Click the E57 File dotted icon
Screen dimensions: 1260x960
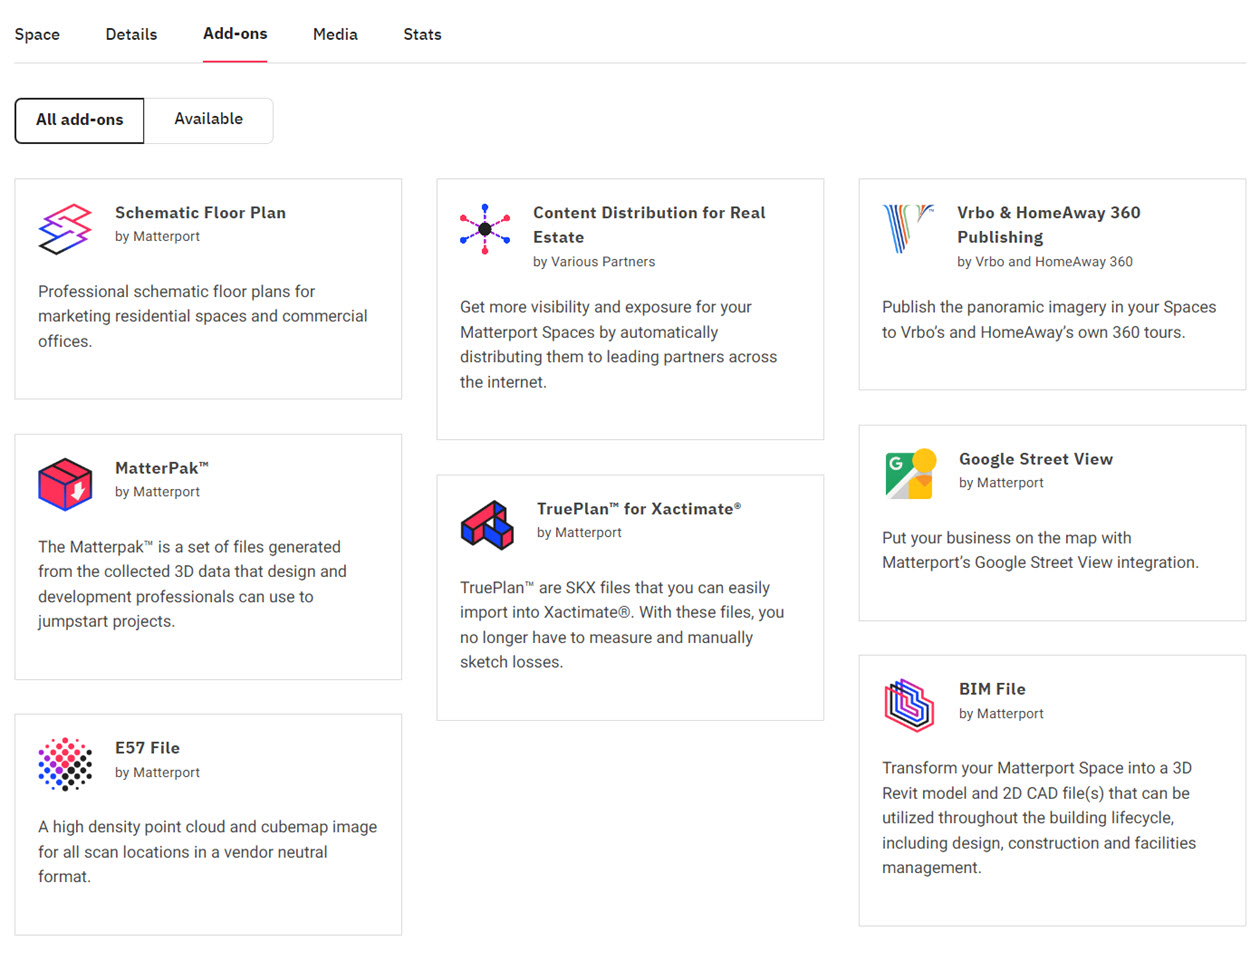(65, 765)
